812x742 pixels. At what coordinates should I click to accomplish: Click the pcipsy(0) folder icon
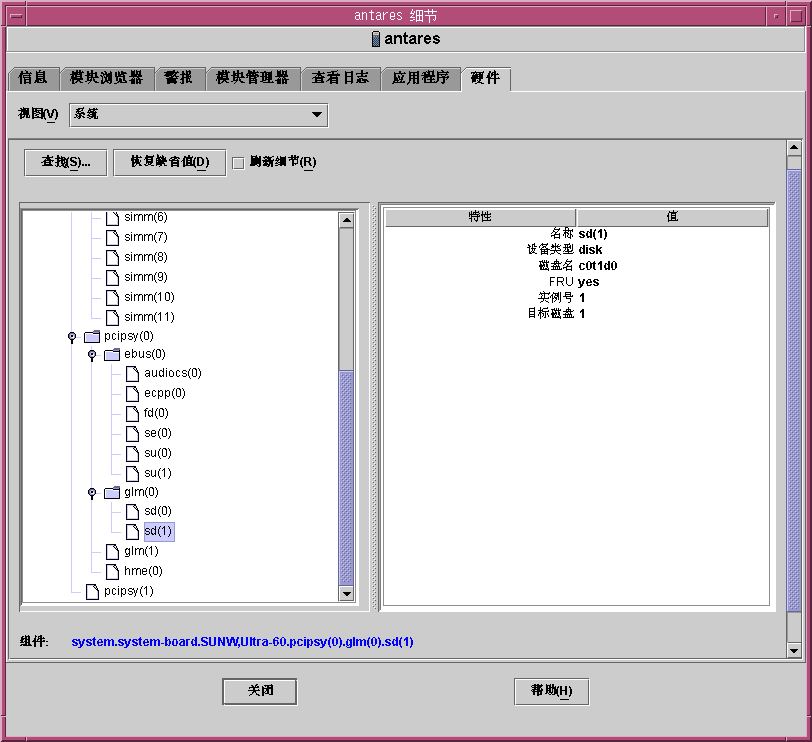pyautogui.click(x=92, y=337)
